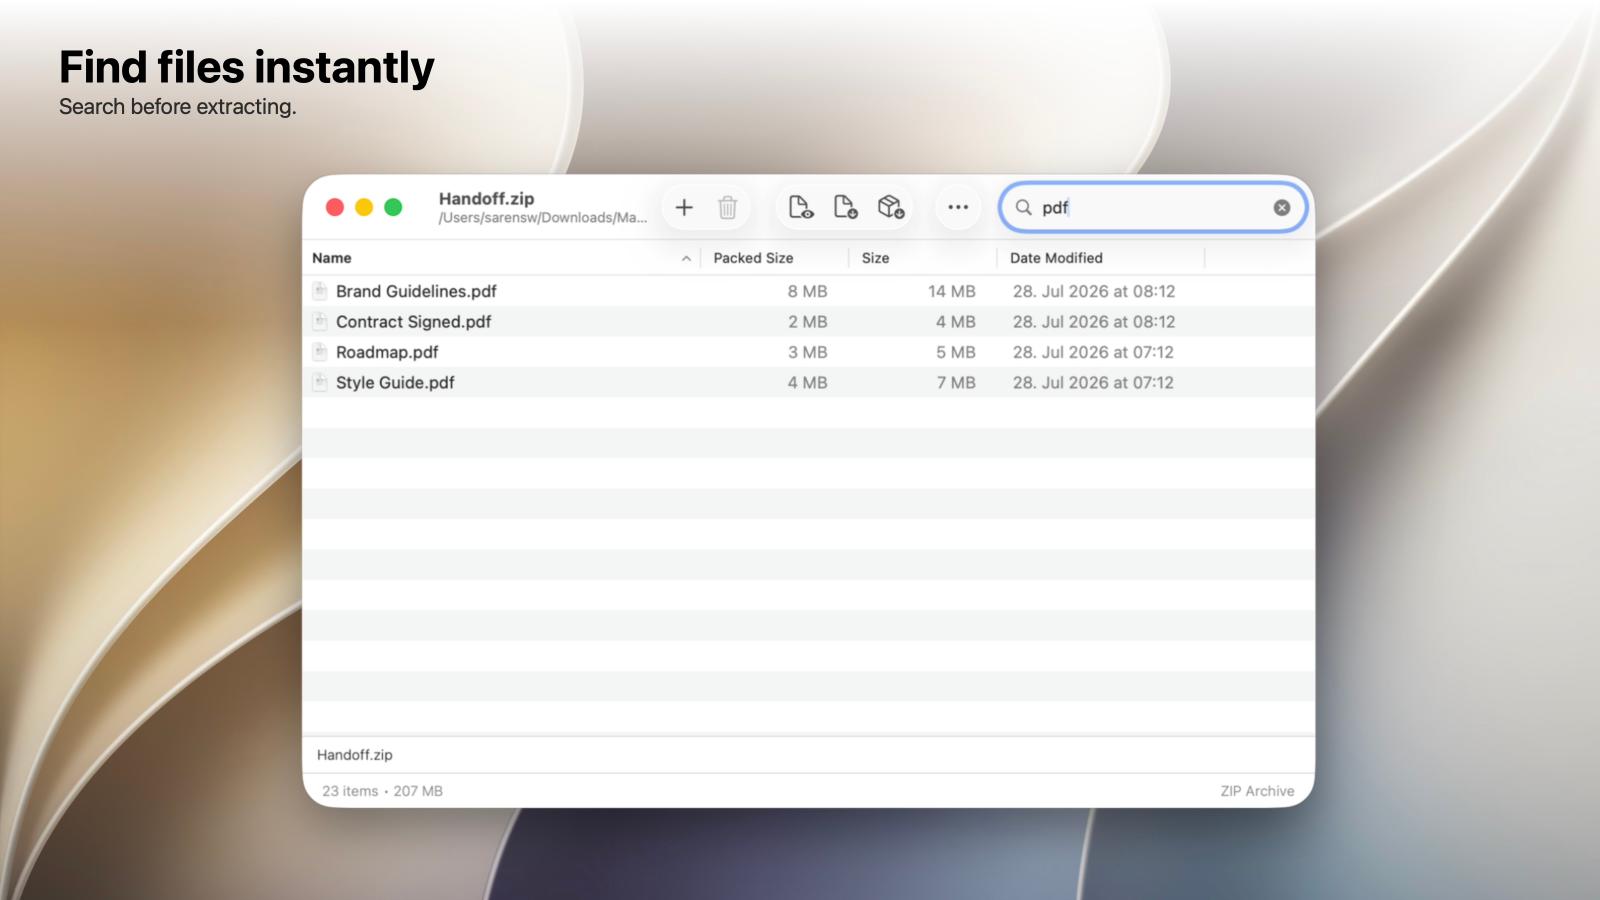Image resolution: width=1600 pixels, height=900 pixels.
Task: Click the /Users/sarensw/Downloads path subtitle
Action: pyautogui.click(x=542, y=218)
